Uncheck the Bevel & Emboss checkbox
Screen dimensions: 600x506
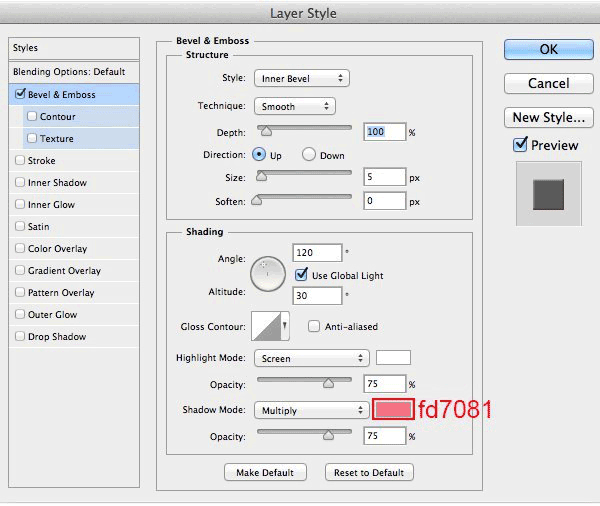click(x=20, y=94)
